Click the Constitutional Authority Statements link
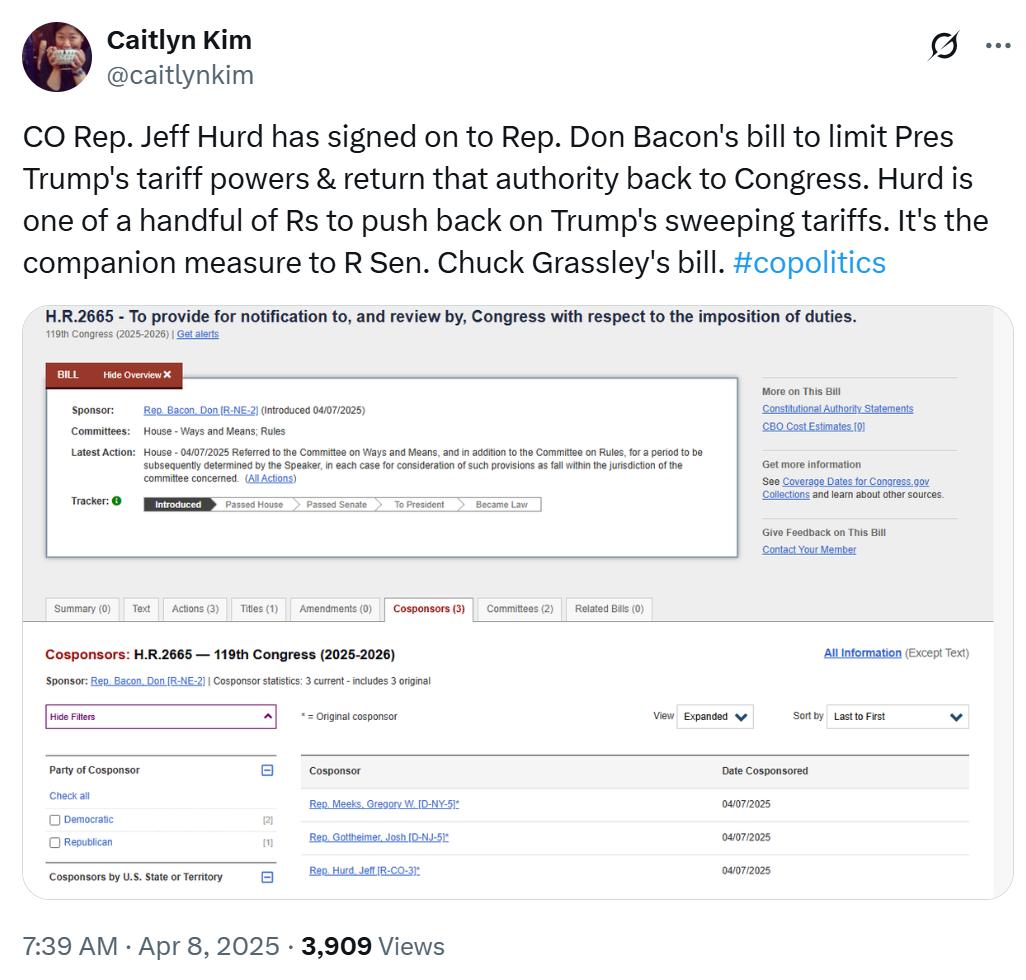This screenshot has width=1026, height=980. (837, 409)
